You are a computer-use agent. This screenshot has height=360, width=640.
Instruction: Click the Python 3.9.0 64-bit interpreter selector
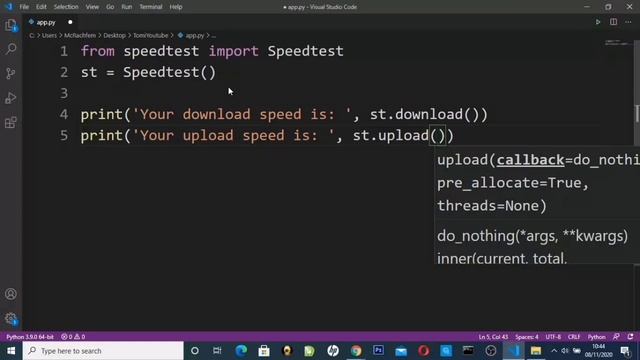click(x=30, y=337)
